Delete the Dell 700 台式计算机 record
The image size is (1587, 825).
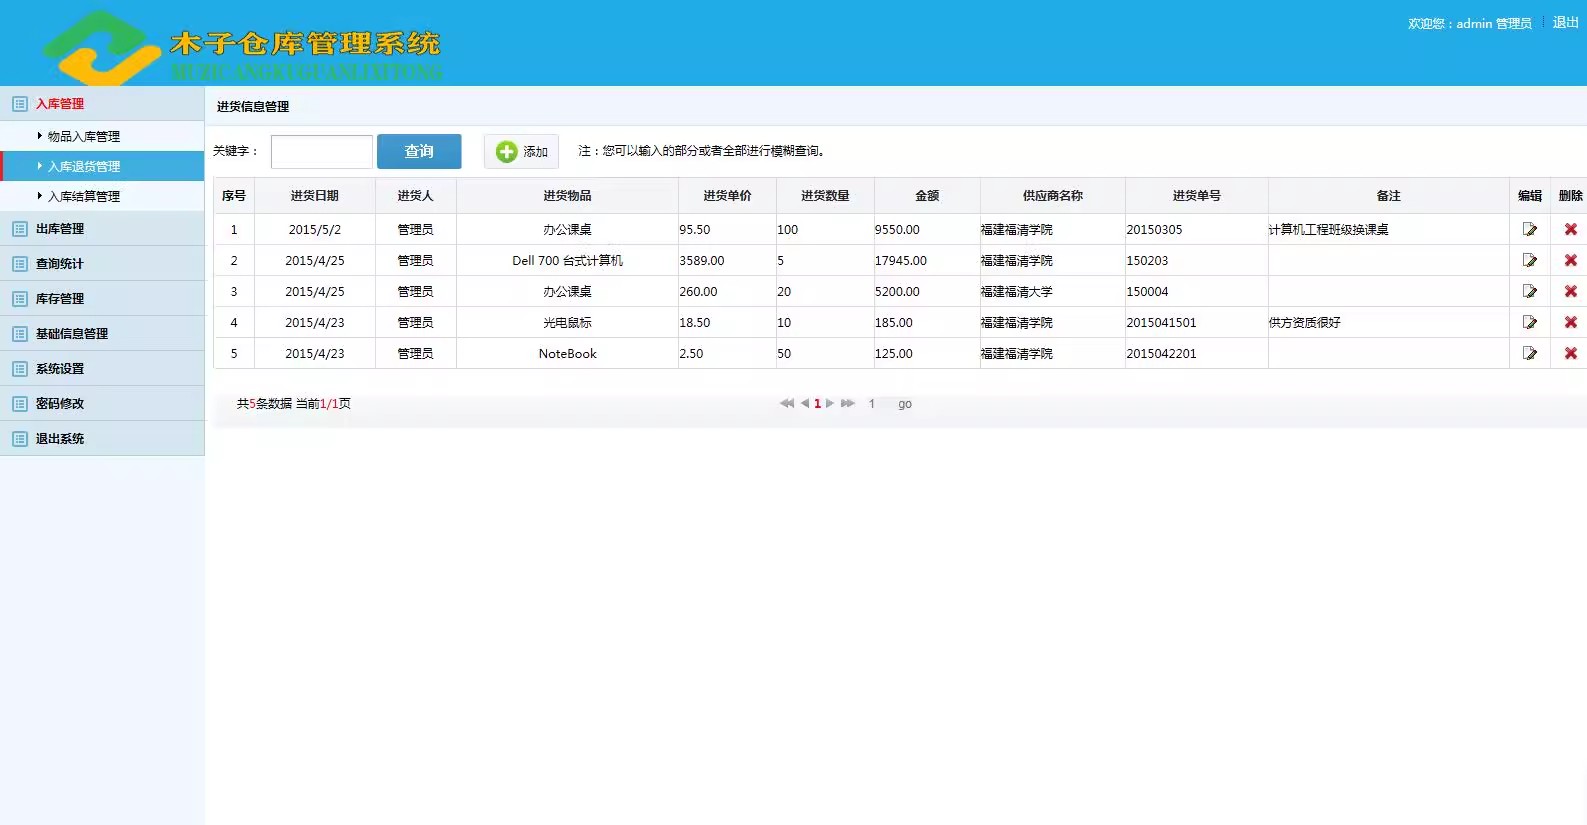point(1570,260)
